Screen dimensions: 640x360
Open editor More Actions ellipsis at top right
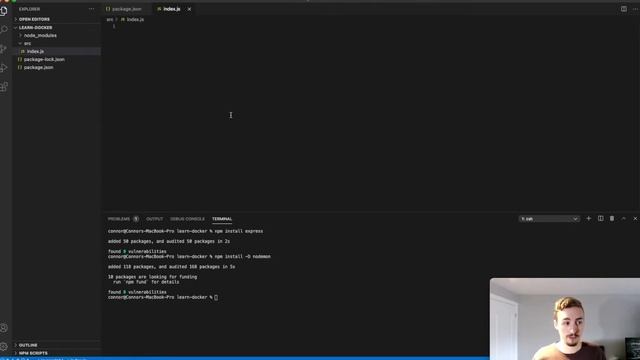636,9
